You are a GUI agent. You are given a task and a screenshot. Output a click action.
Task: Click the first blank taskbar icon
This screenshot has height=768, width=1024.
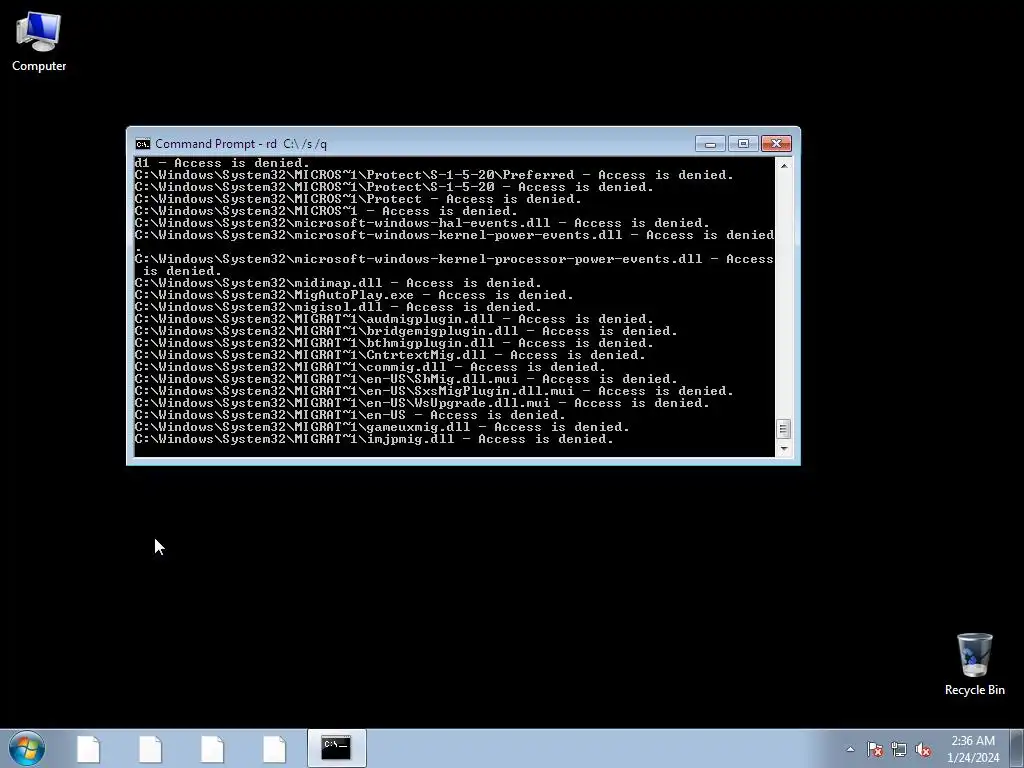(88, 749)
